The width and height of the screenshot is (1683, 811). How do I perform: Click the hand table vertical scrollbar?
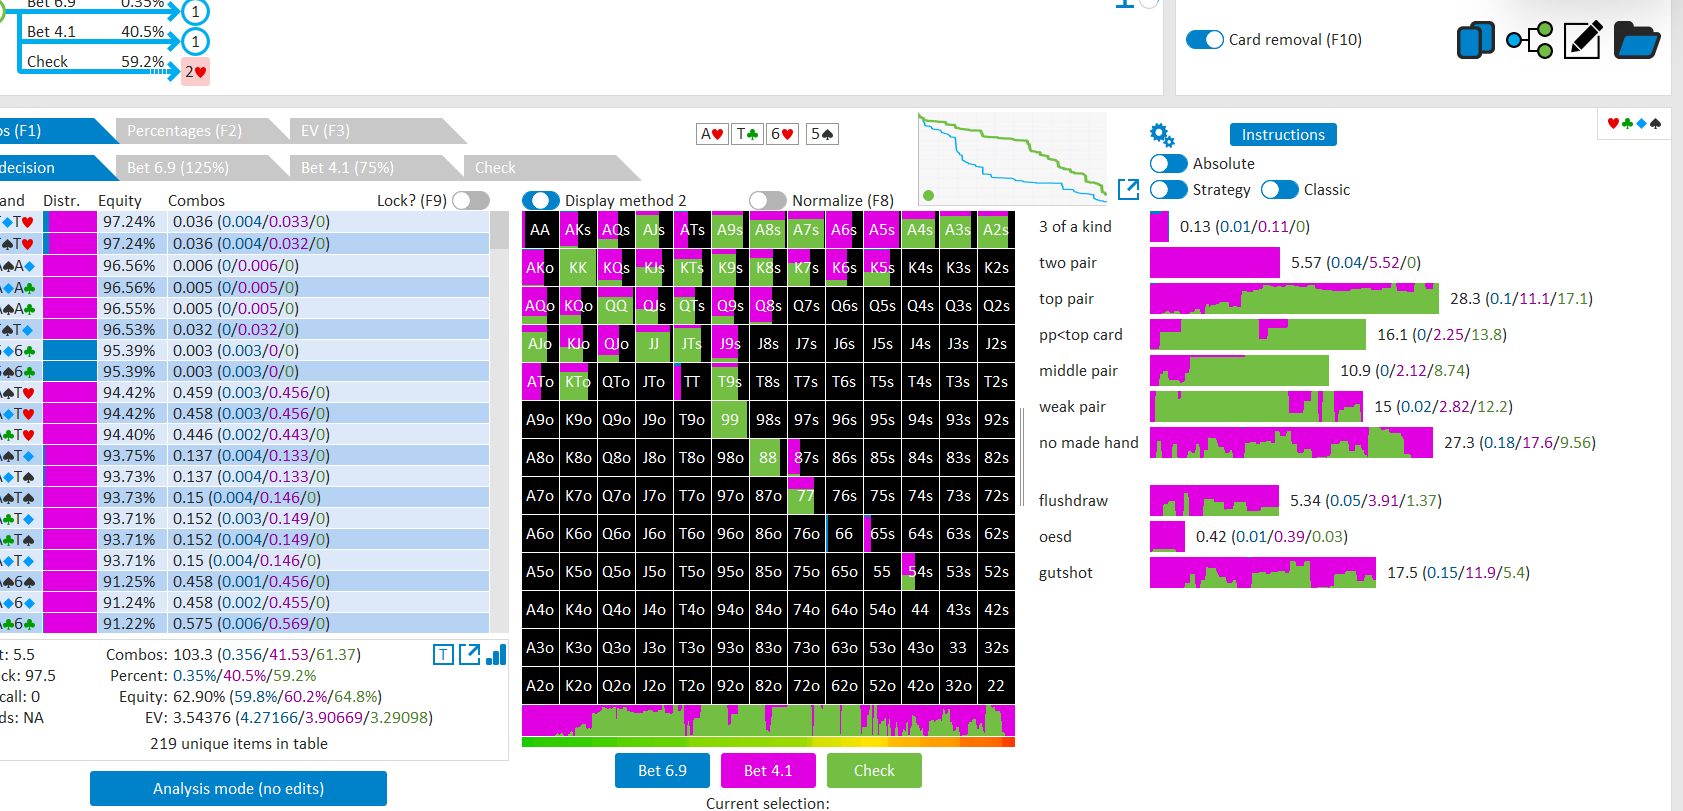[x=499, y=421]
